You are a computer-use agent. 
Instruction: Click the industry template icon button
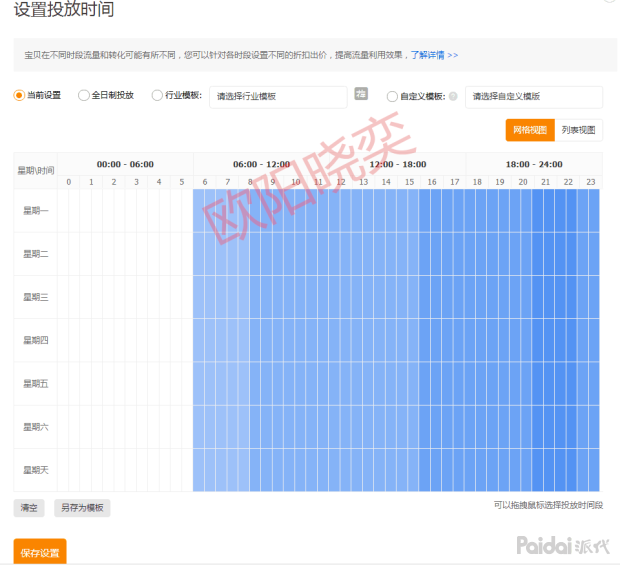click(361, 94)
